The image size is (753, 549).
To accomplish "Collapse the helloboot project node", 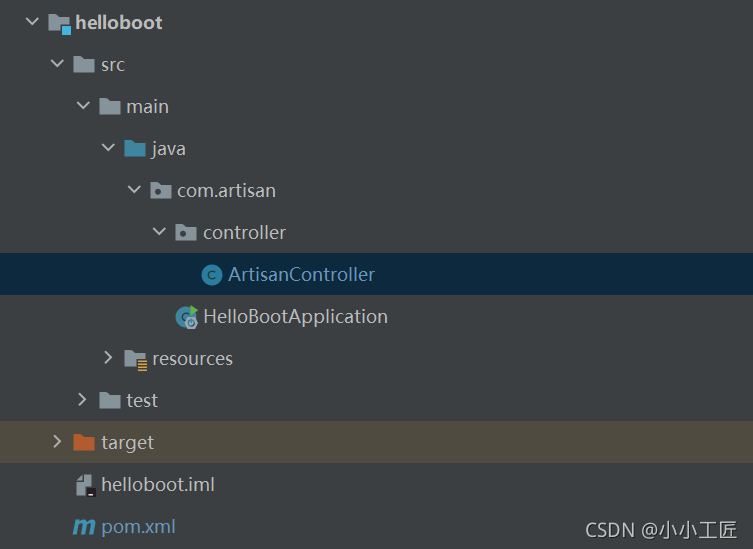I will tap(32, 22).
